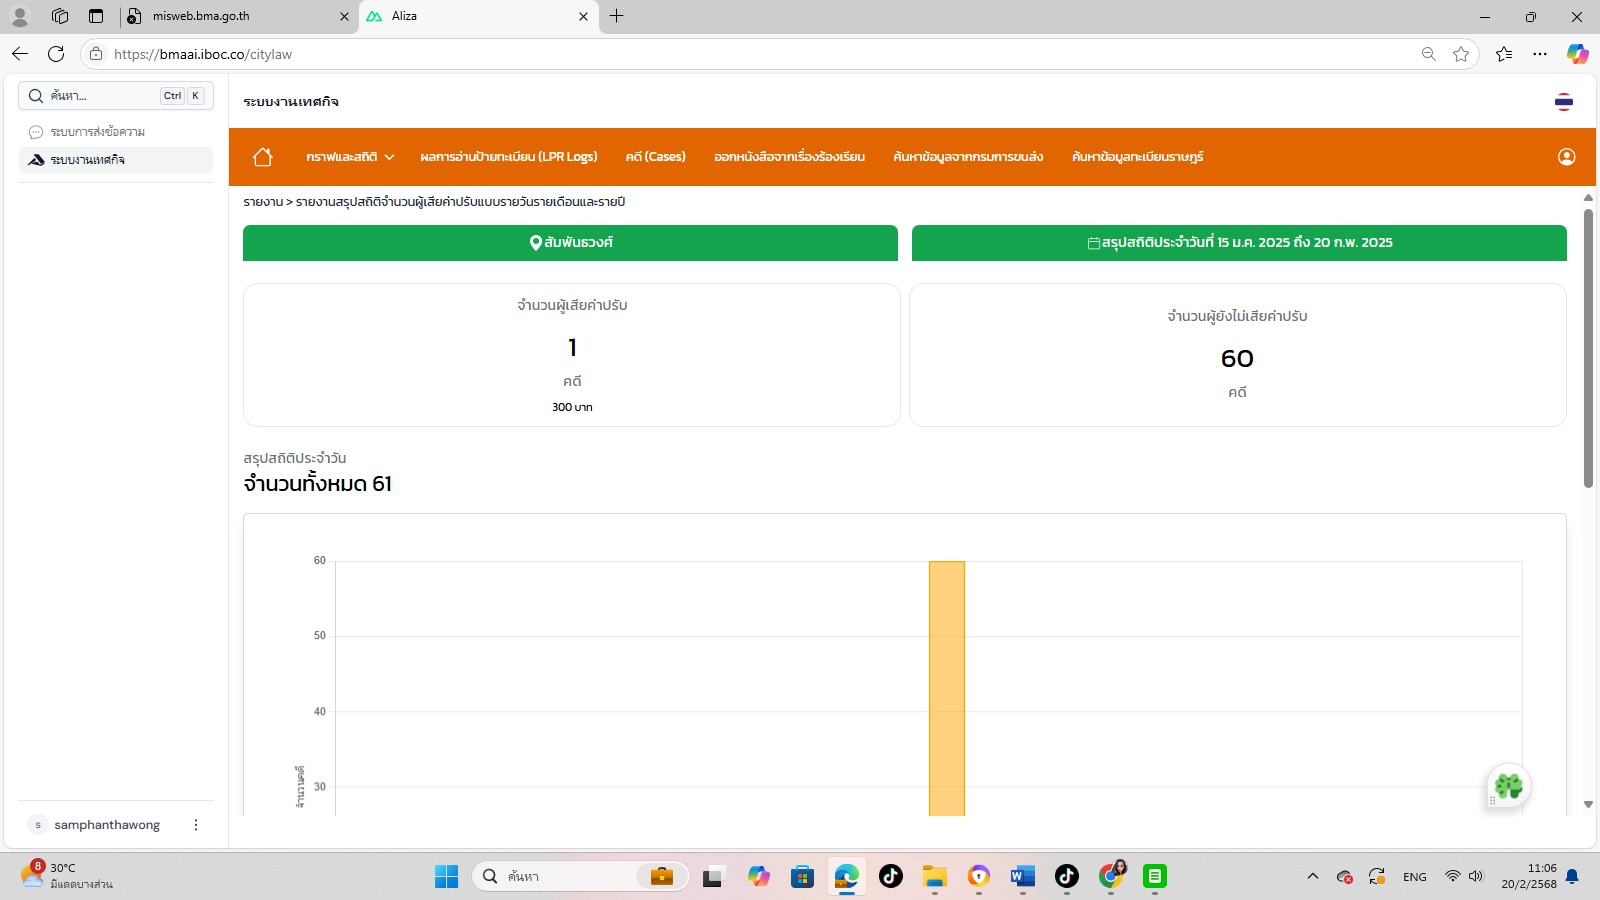
Task: Click ค้นหาข้อมูลทะเบียนราษฎร์ navigation link
Action: pos(1137,157)
